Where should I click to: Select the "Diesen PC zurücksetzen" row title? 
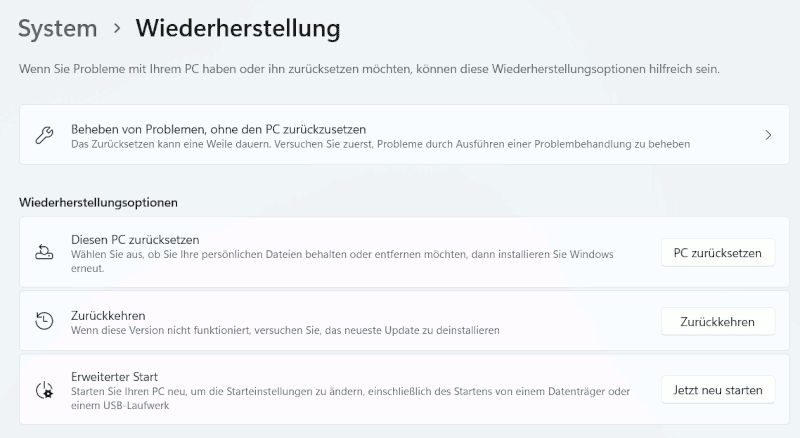[135, 240]
